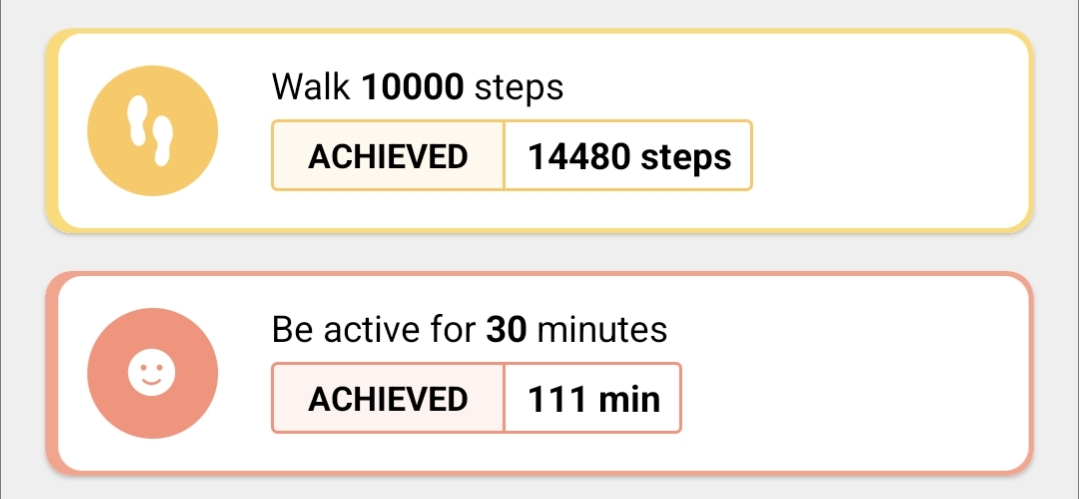Tap the bold 10000 step target number
This screenshot has height=499, width=1079.
pos(412,88)
